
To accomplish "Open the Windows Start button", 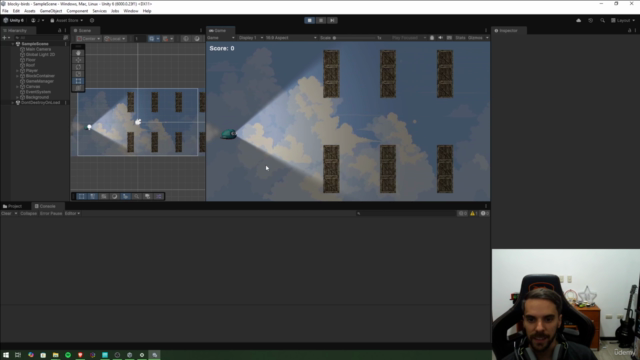I will click(x=6, y=355).
